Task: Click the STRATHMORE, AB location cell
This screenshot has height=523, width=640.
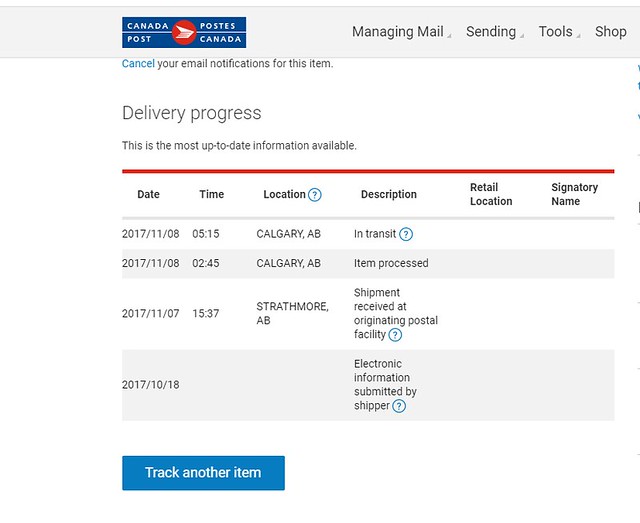Action: pos(292,313)
